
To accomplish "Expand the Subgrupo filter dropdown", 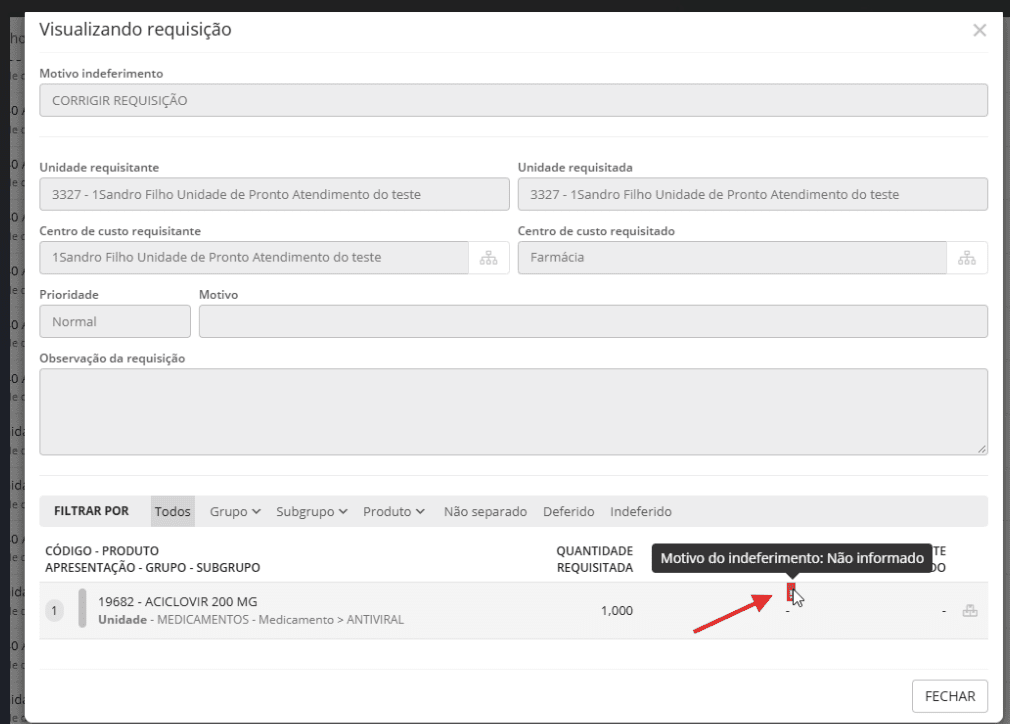I will pos(312,511).
